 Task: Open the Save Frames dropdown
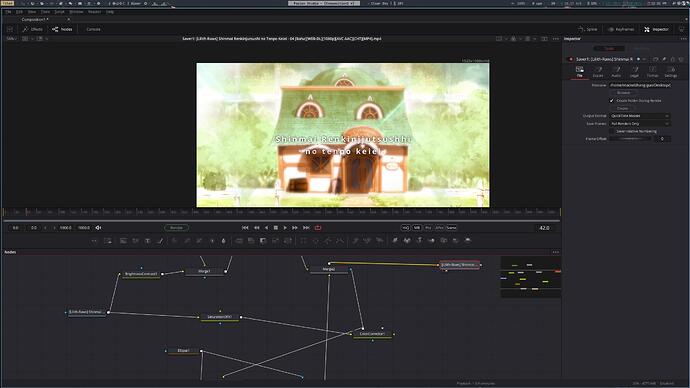tap(640, 124)
